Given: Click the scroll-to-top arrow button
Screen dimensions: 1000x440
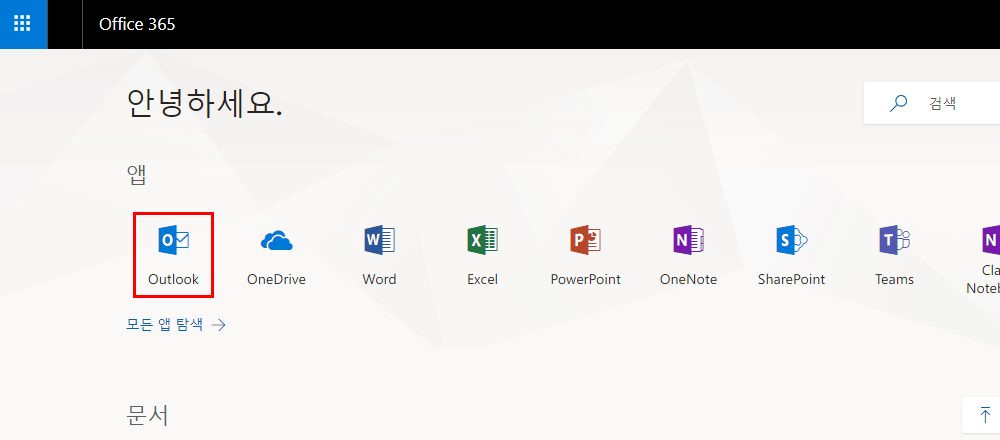Looking at the screenshot, I should [985, 414].
